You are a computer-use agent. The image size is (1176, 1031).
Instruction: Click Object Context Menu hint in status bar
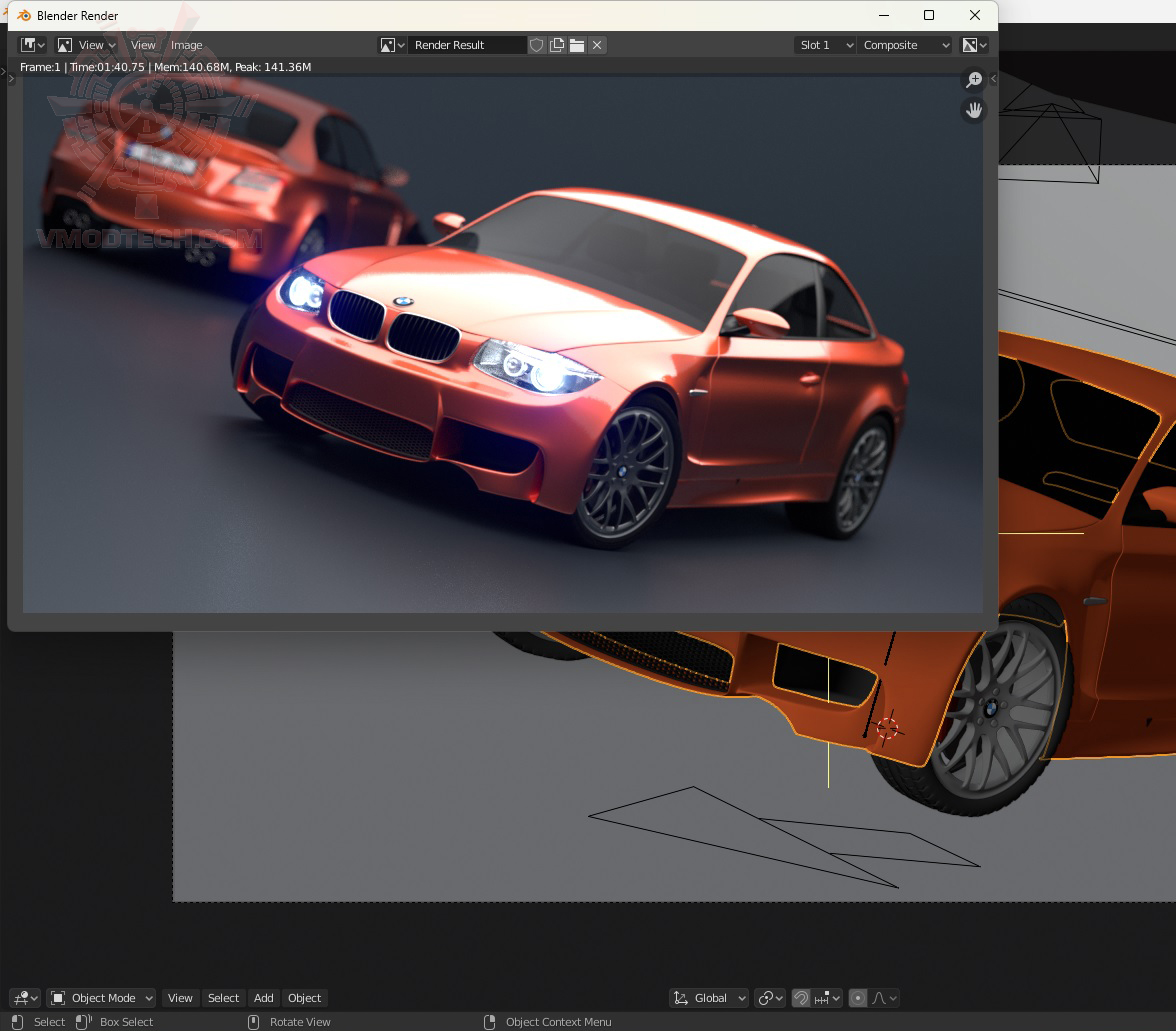[548, 1022]
